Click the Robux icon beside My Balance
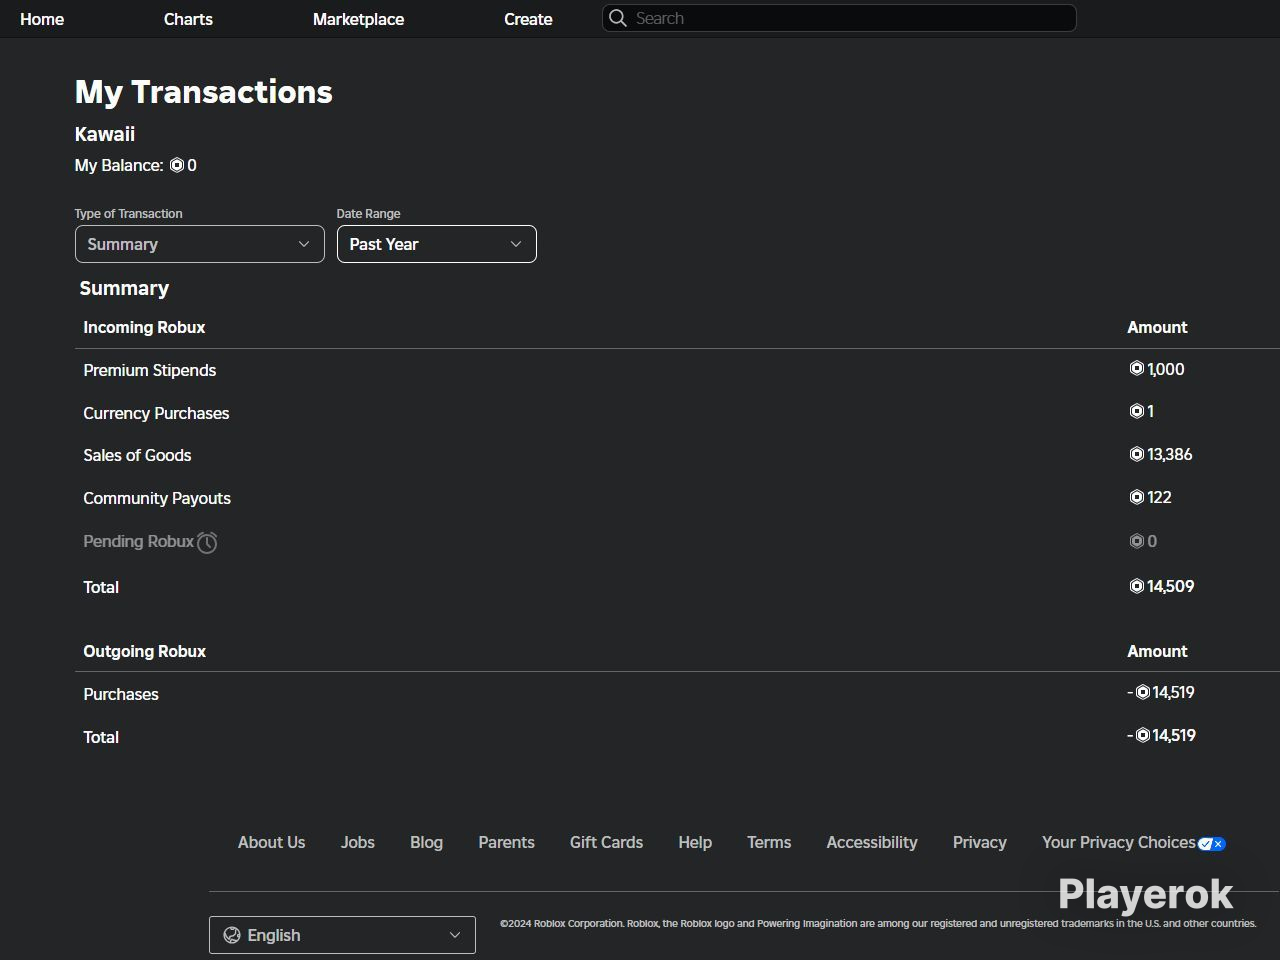The height and width of the screenshot is (960, 1280). (x=177, y=166)
